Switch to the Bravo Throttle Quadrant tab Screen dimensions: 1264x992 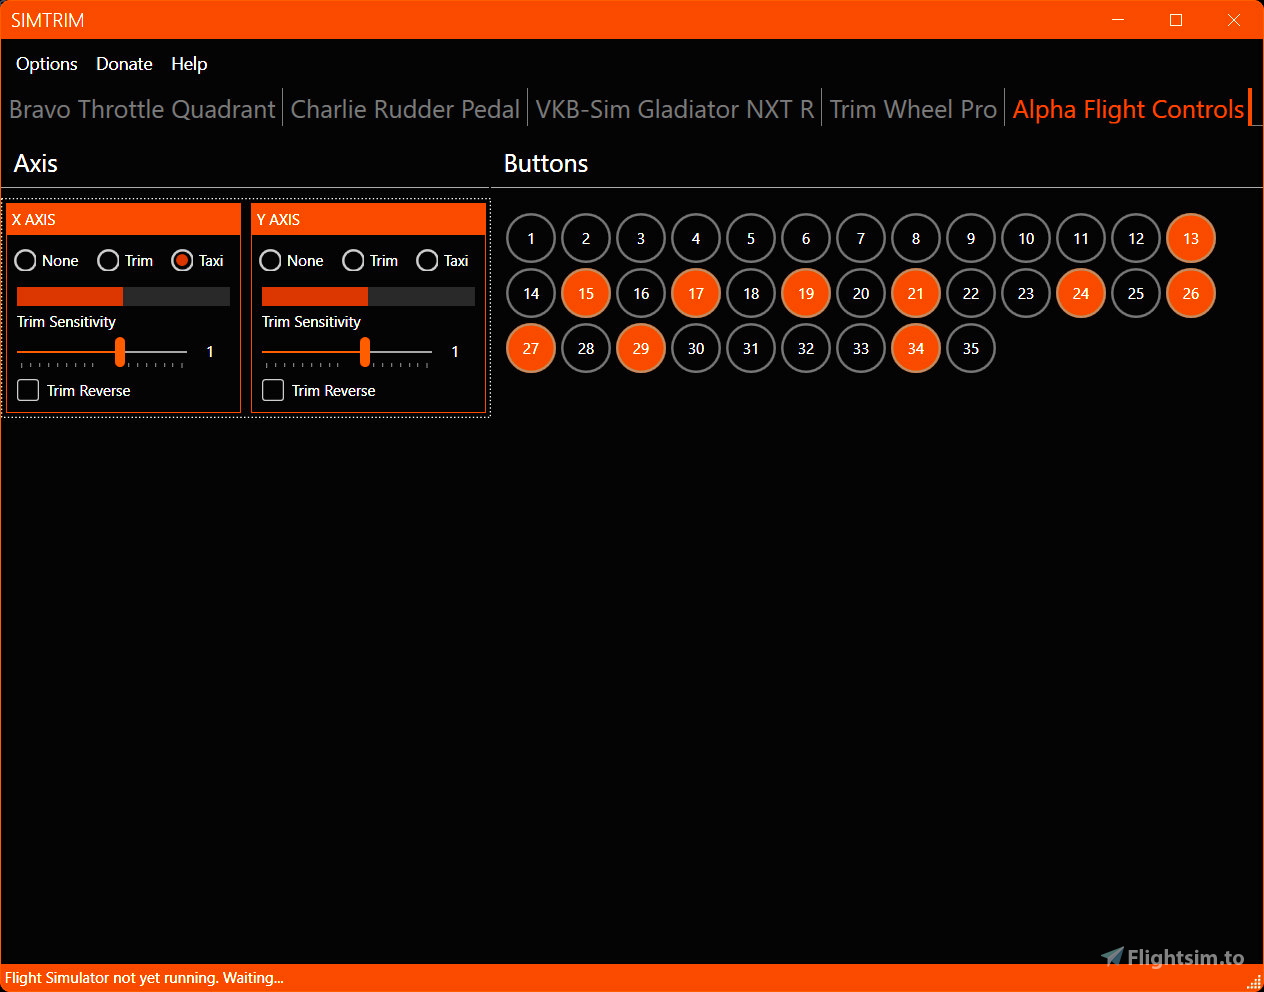tap(141, 109)
